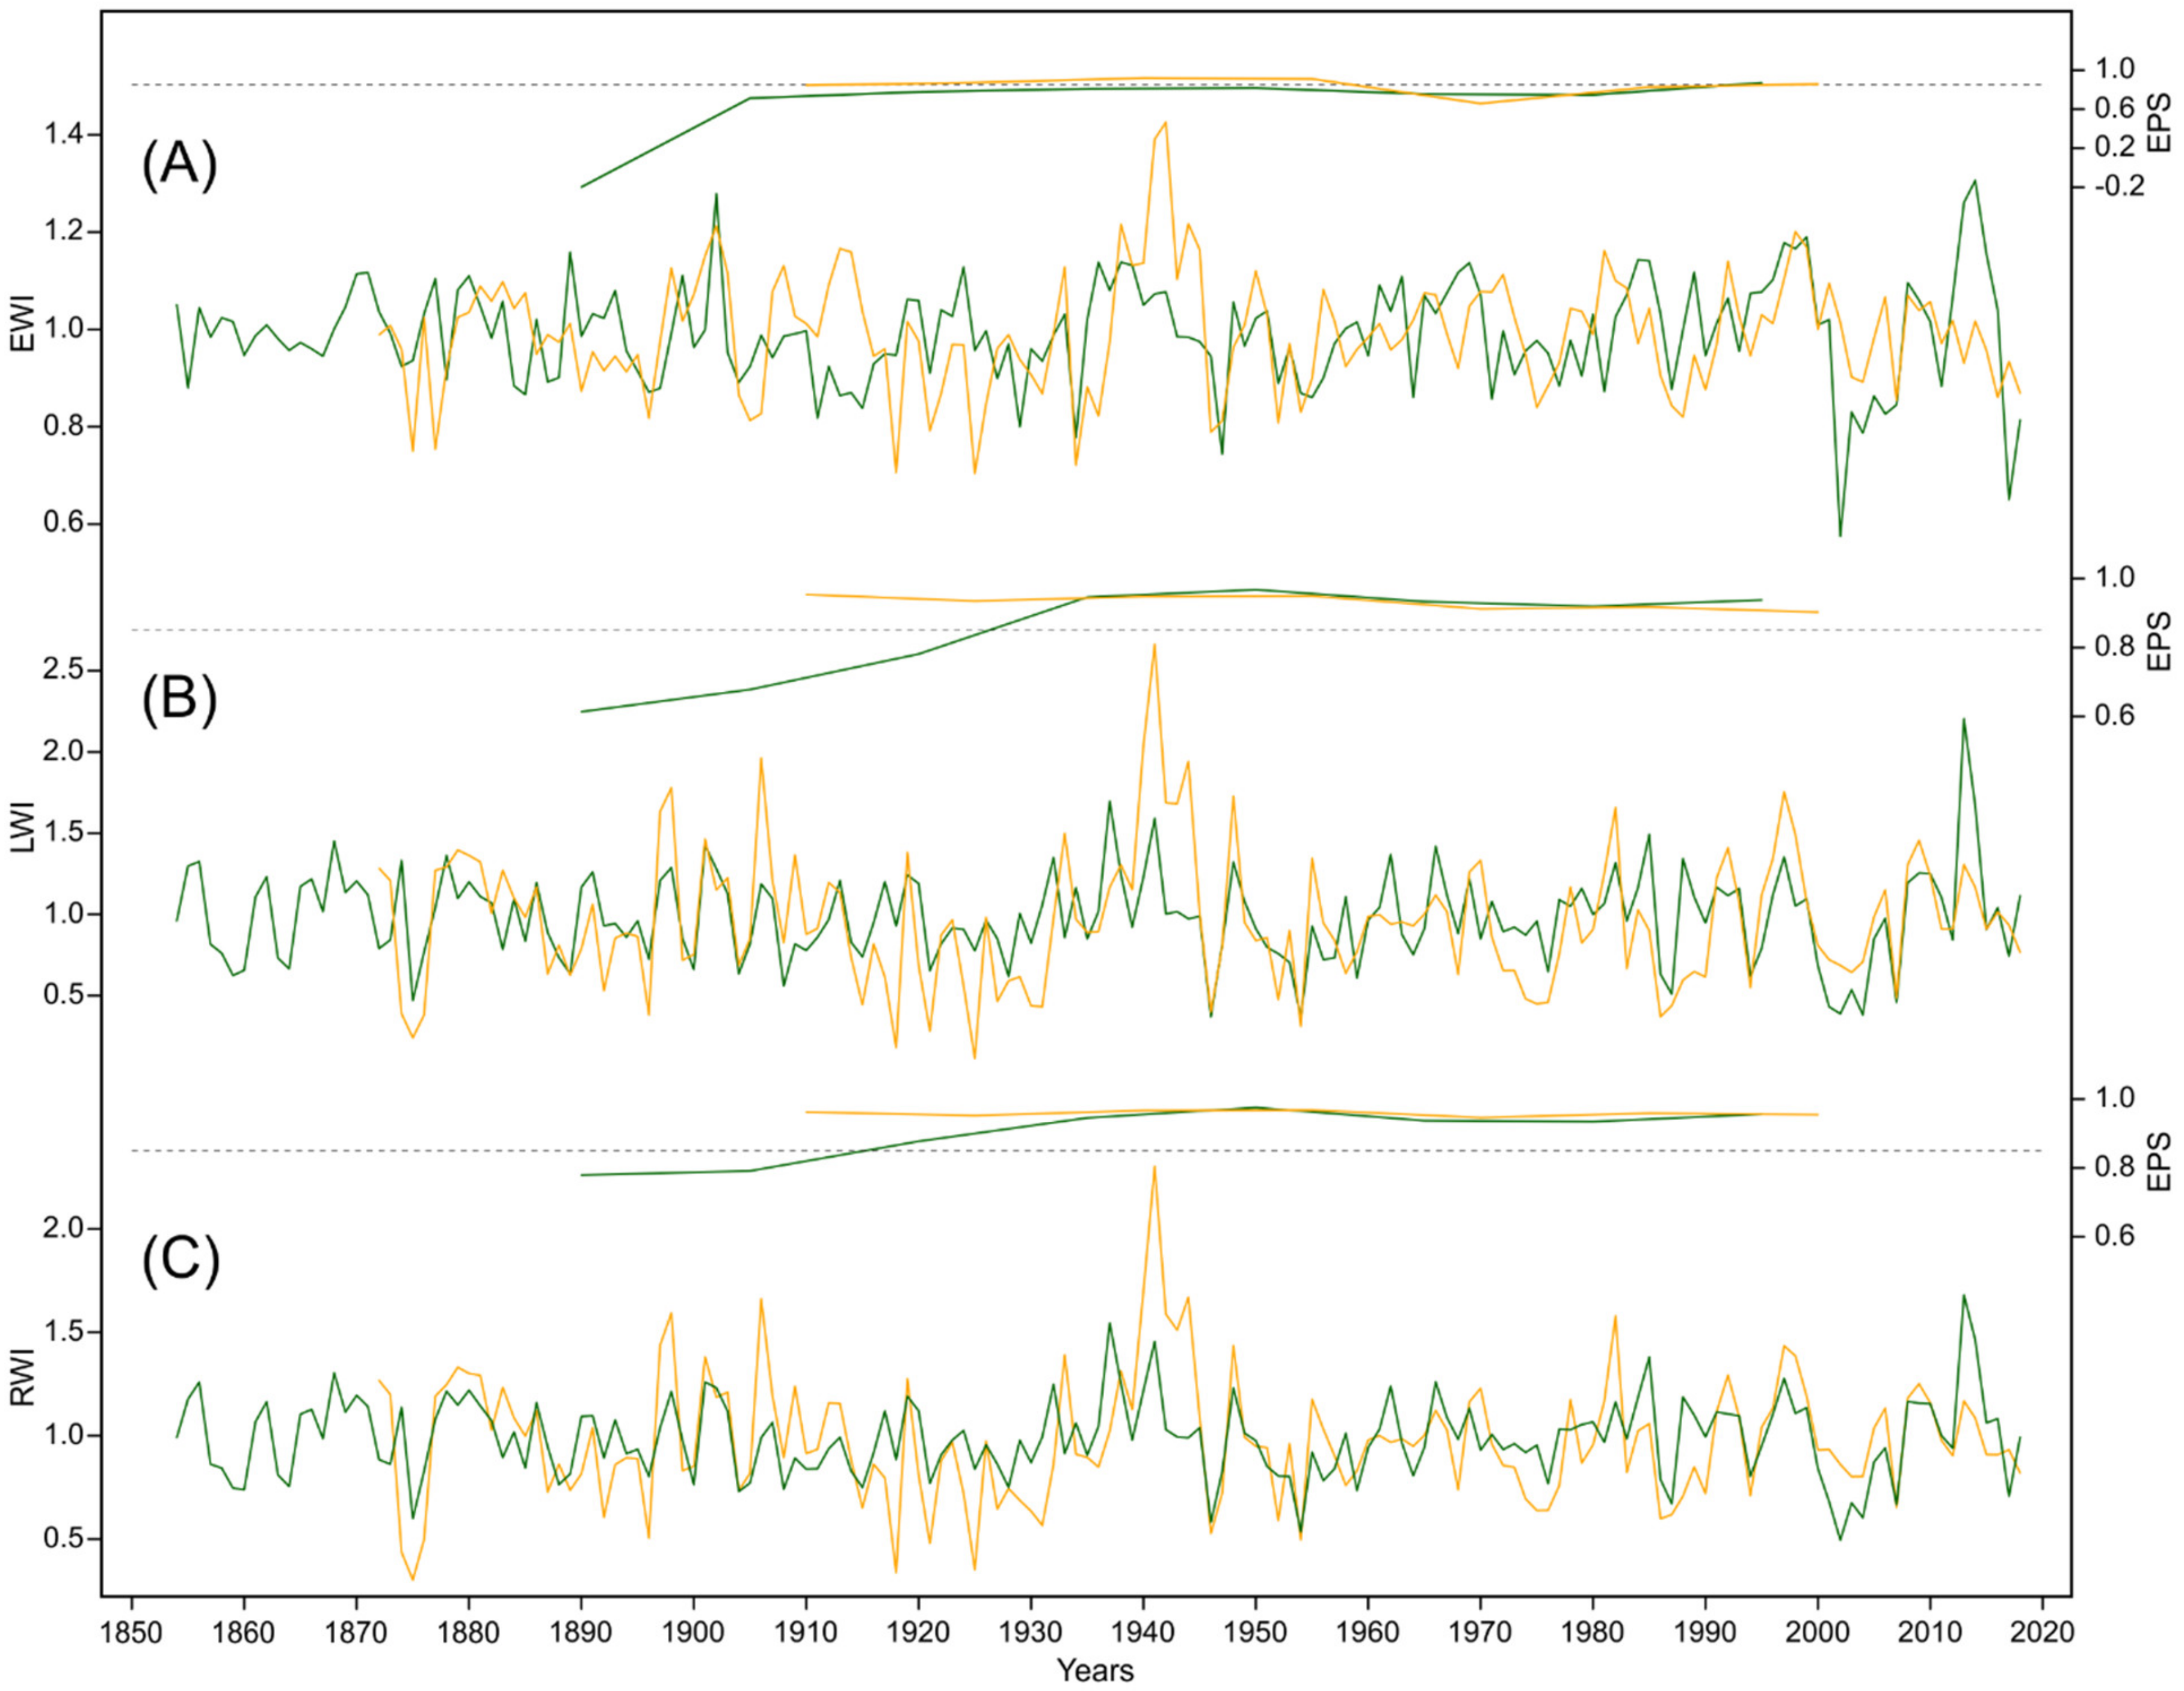The width and height of the screenshot is (2184, 1691).
Task: Click the top panel EPS axis title
Action: click(x=2160, y=122)
